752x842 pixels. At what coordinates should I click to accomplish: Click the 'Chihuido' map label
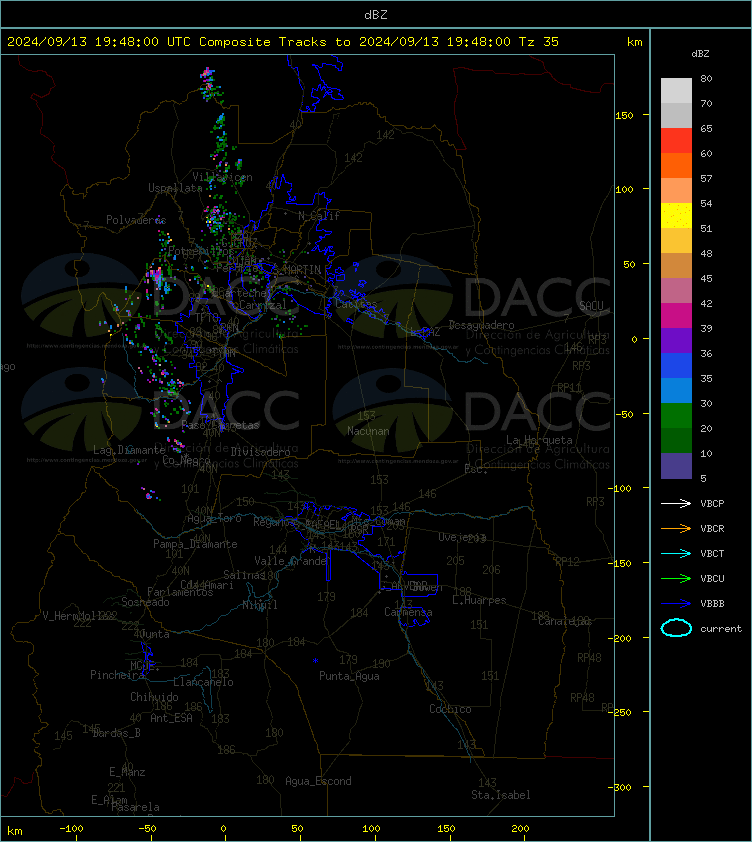pos(154,696)
